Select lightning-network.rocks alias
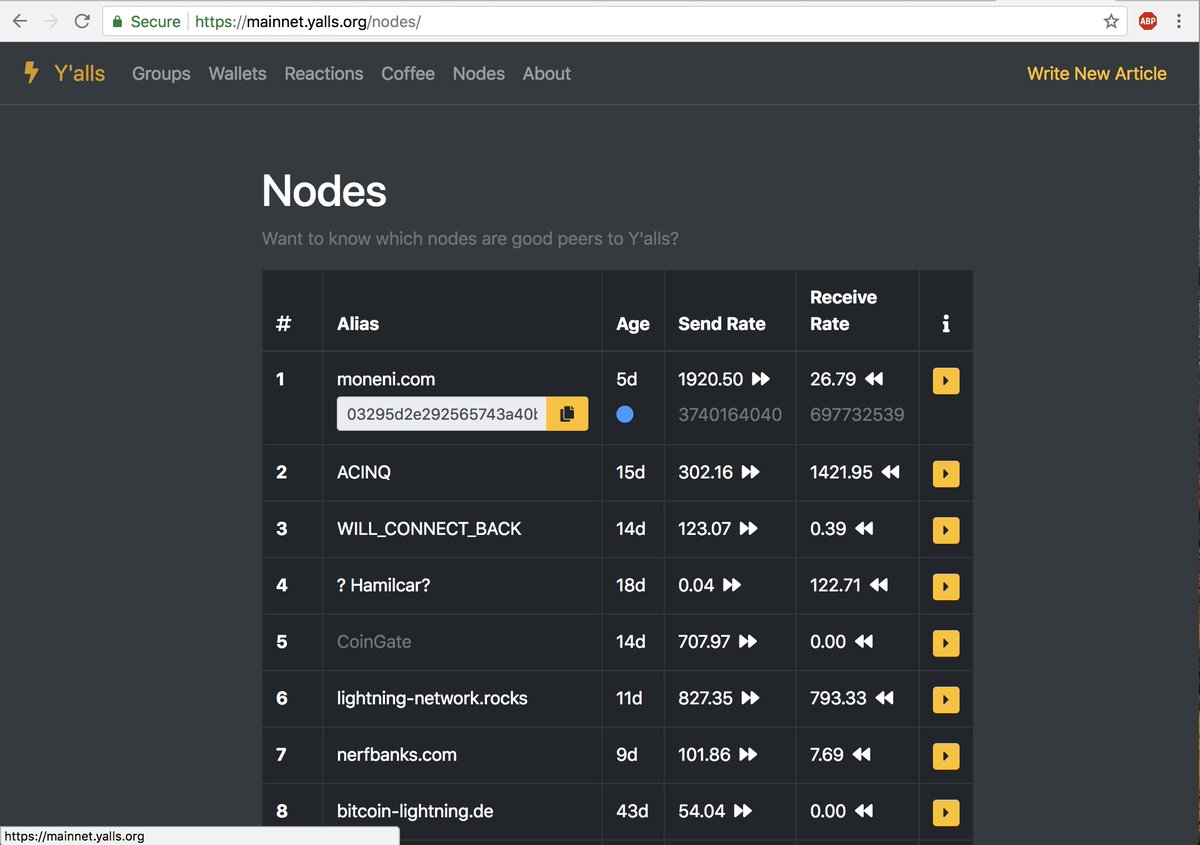 pyautogui.click(x=432, y=698)
